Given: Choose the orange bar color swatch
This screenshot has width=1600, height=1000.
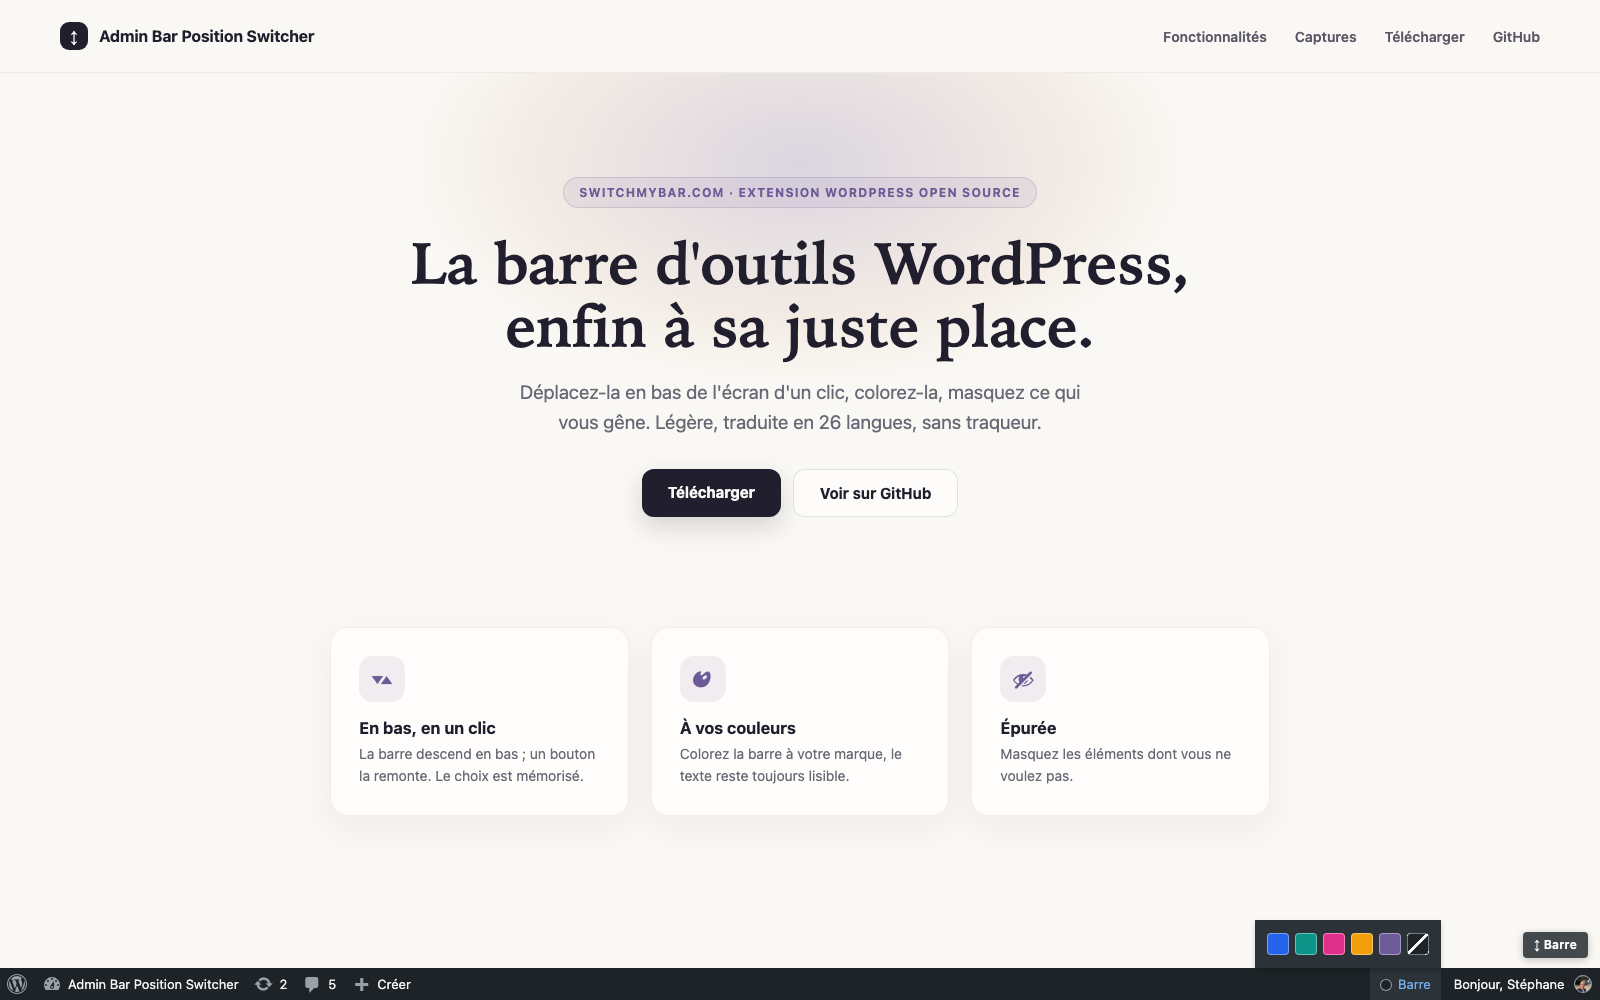Looking at the screenshot, I should [1362, 944].
